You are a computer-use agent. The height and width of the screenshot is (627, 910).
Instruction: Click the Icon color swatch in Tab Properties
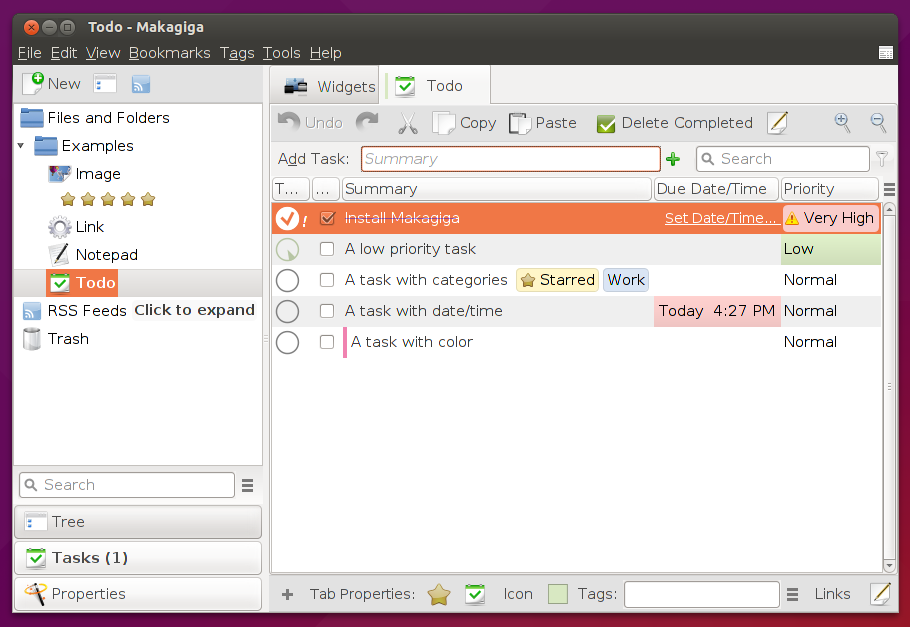click(558, 594)
